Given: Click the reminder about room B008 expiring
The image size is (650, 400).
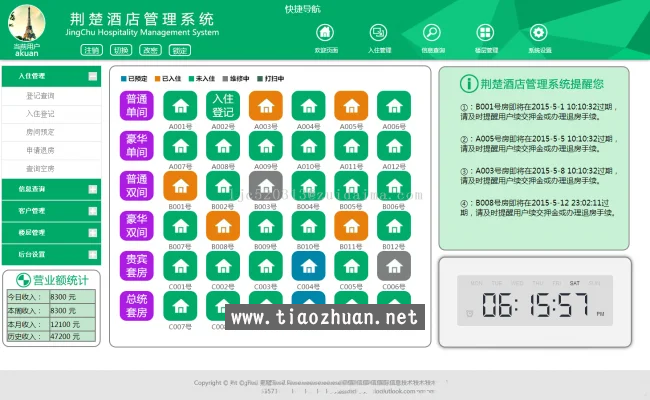Looking at the screenshot, I should [538, 208].
